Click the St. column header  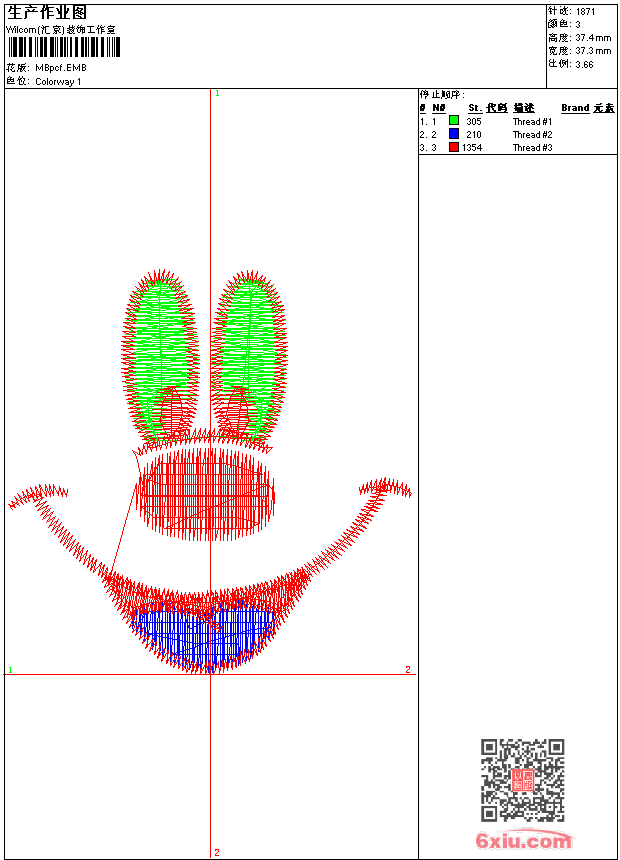click(475, 108)
